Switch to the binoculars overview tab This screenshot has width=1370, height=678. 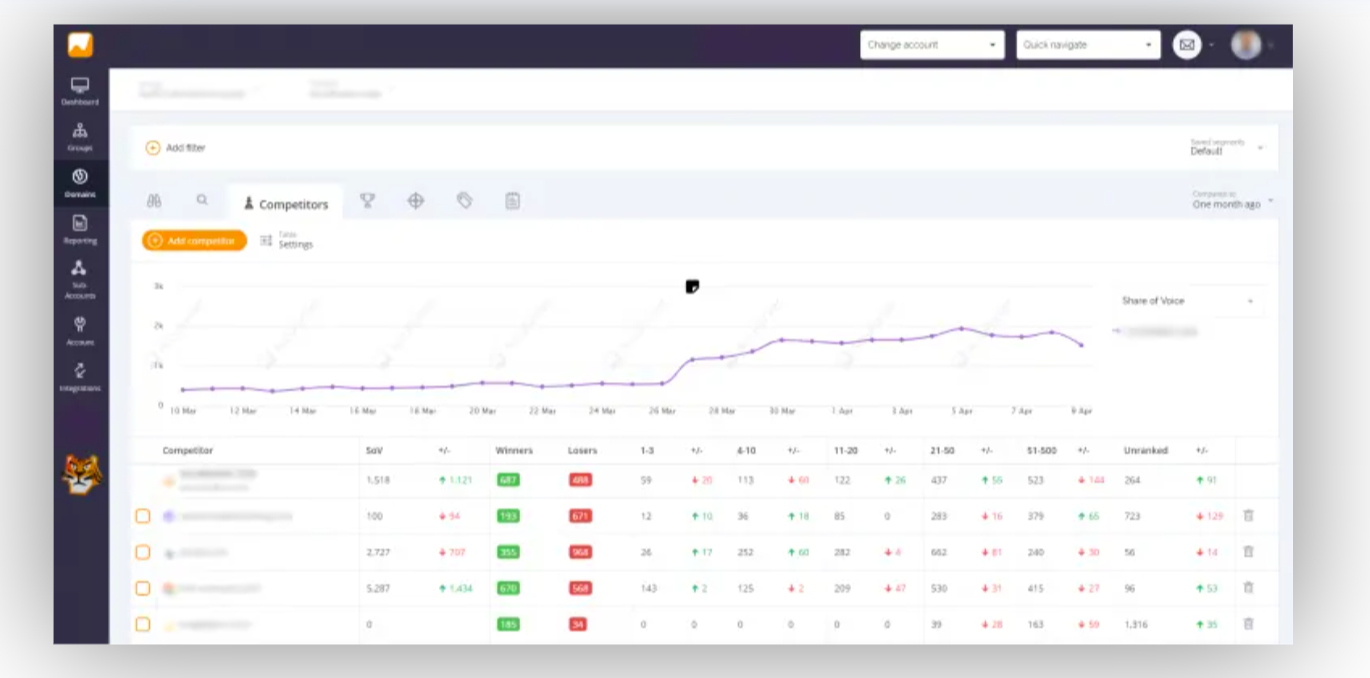[x=154, y=201]
